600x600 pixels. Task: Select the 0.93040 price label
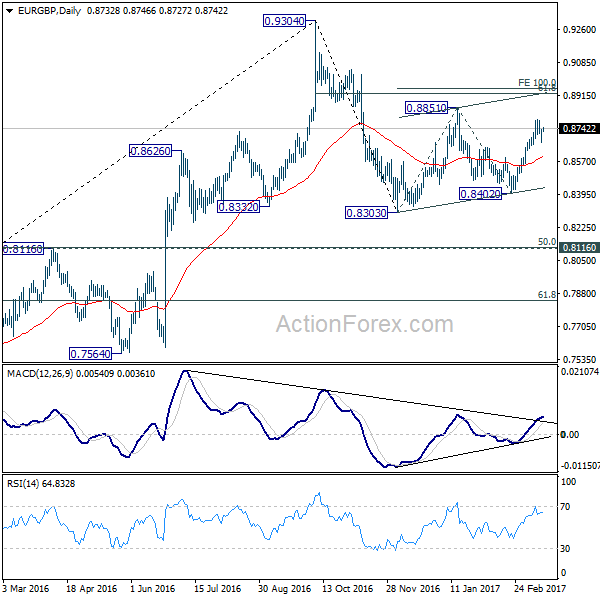[x=284, y=21]
